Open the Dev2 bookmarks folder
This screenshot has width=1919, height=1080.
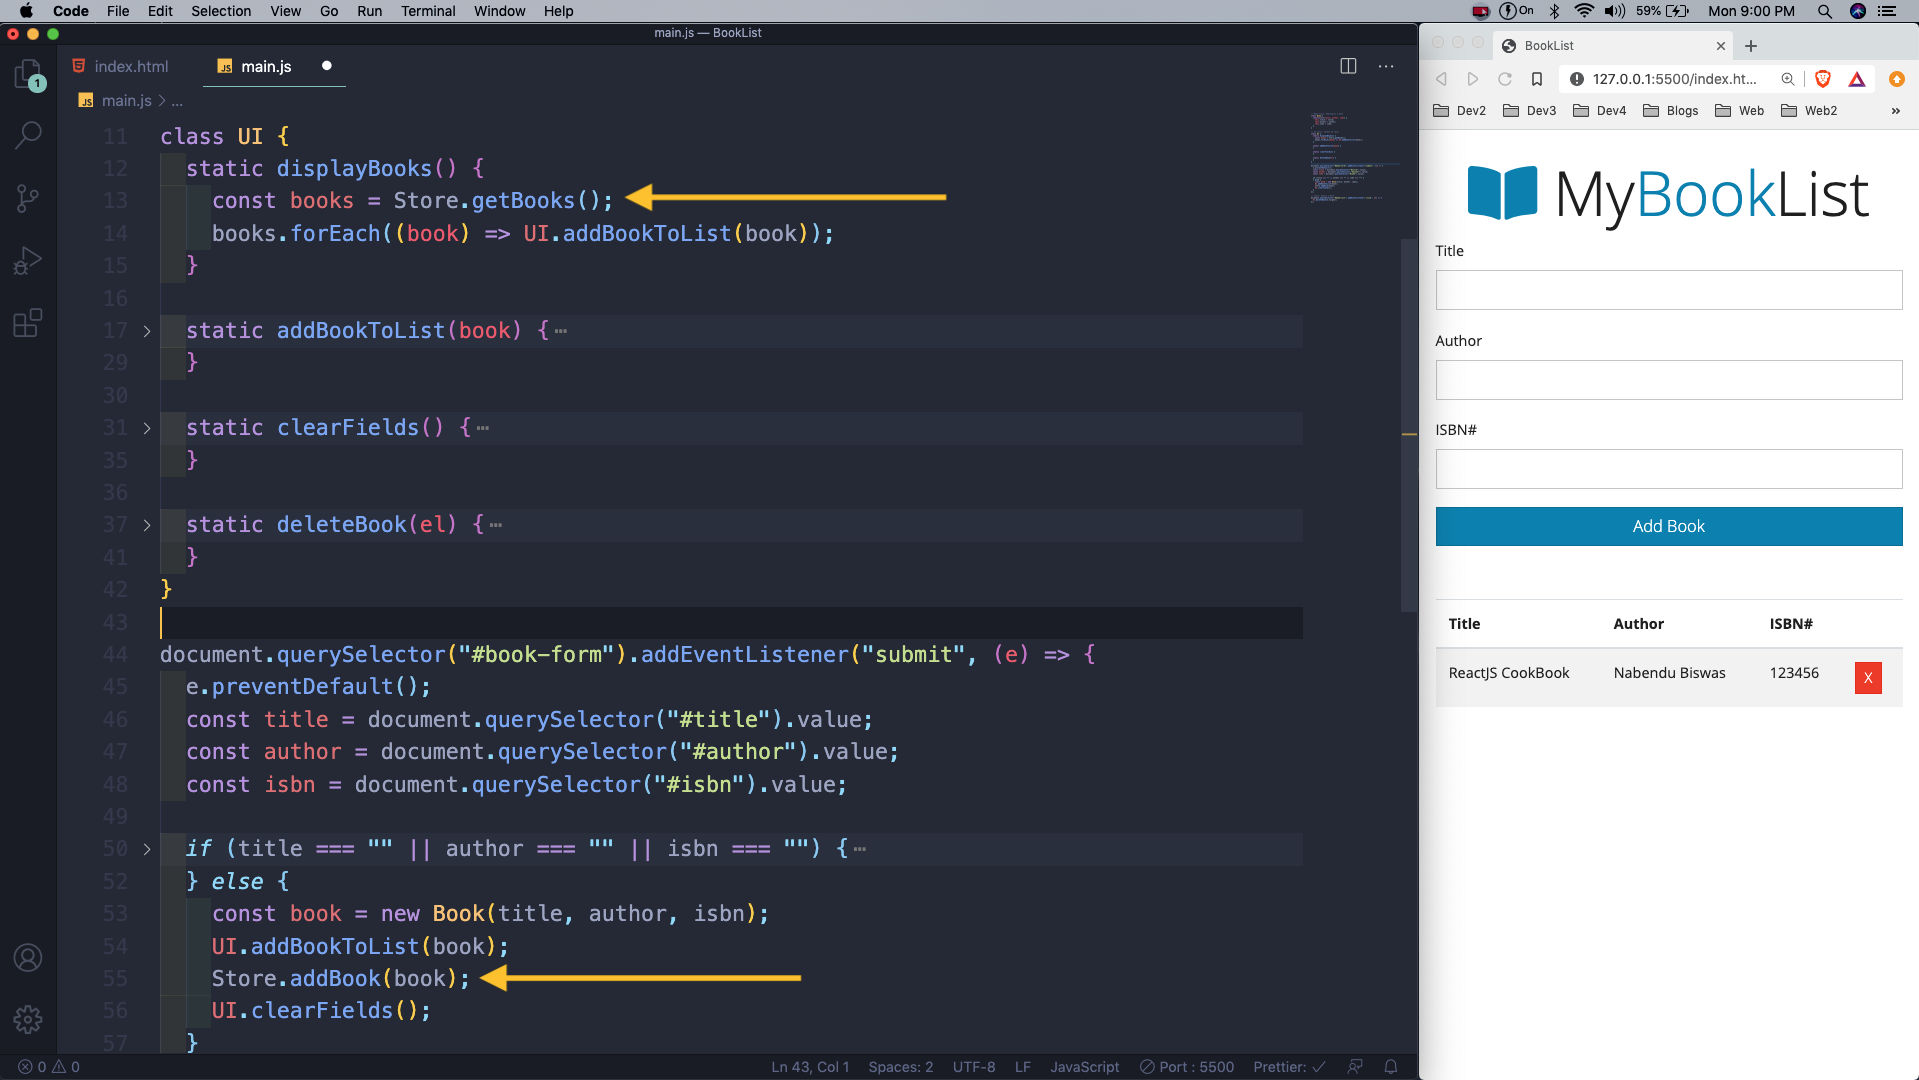1459,111
